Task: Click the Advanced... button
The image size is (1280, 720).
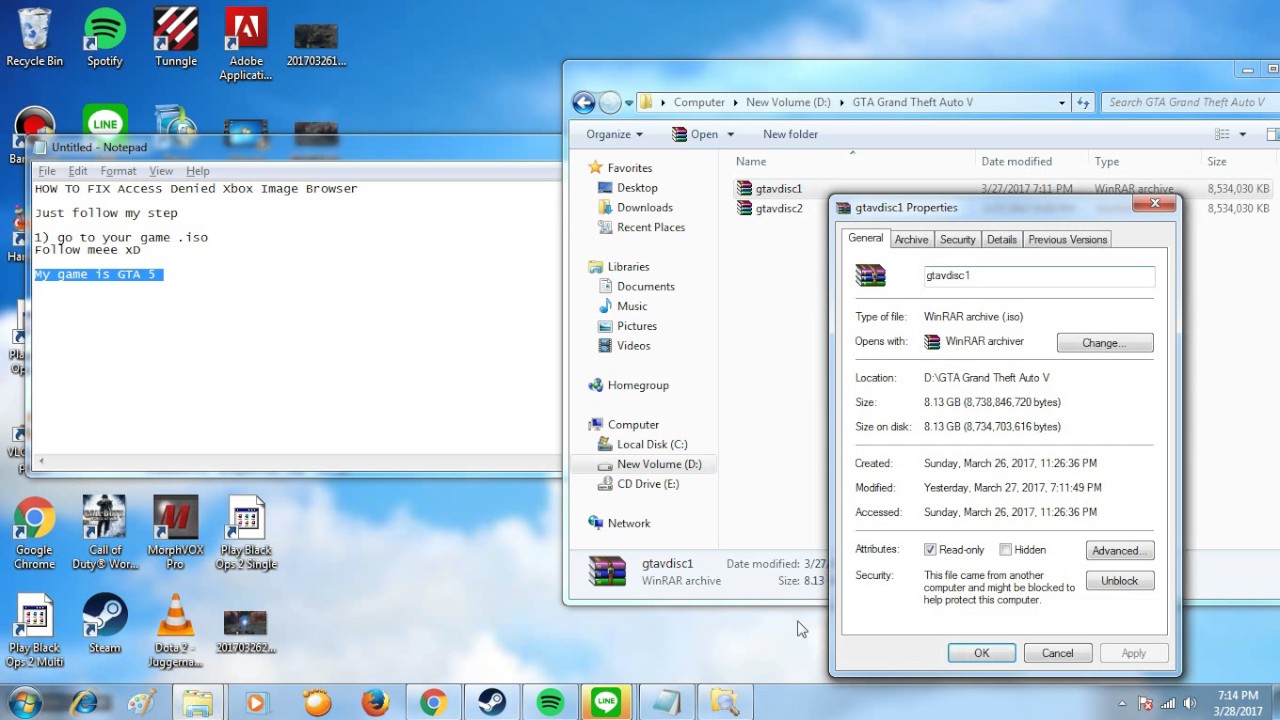Action: coord(1120,551)
